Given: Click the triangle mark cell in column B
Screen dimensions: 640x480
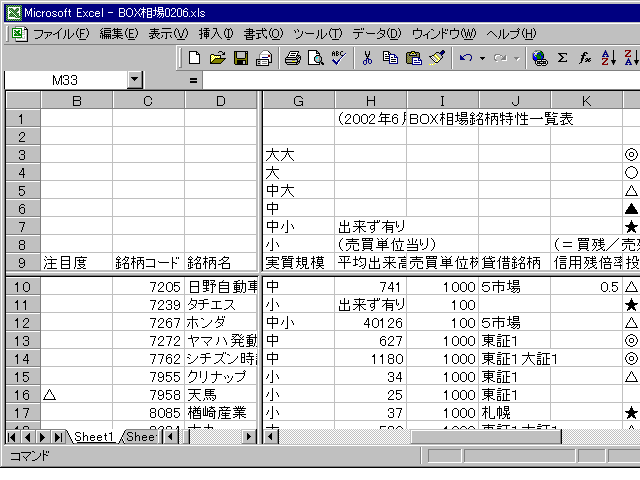Looking at the screenshot, I should click(77, 395).
